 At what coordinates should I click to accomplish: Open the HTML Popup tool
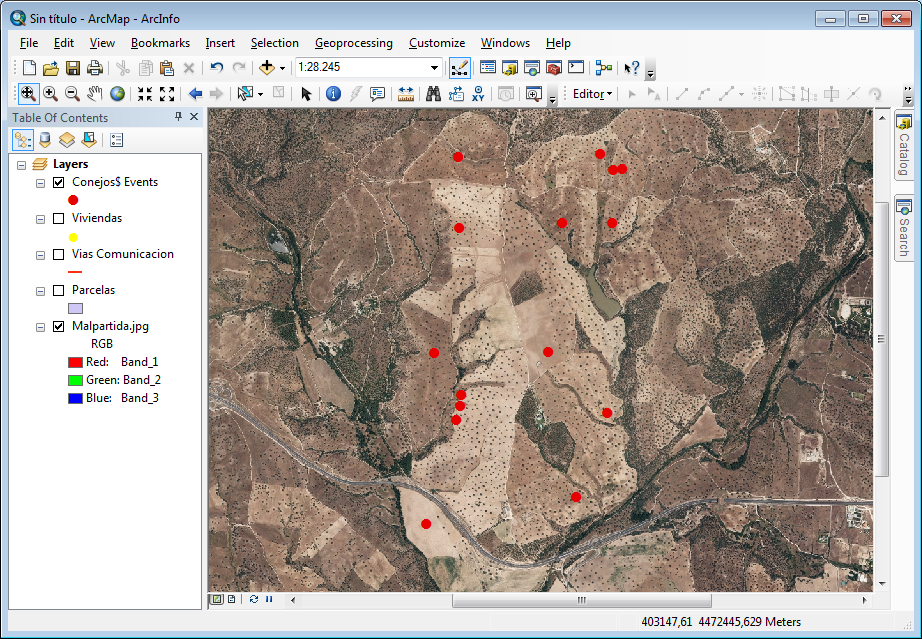click(x=377, y=93)
